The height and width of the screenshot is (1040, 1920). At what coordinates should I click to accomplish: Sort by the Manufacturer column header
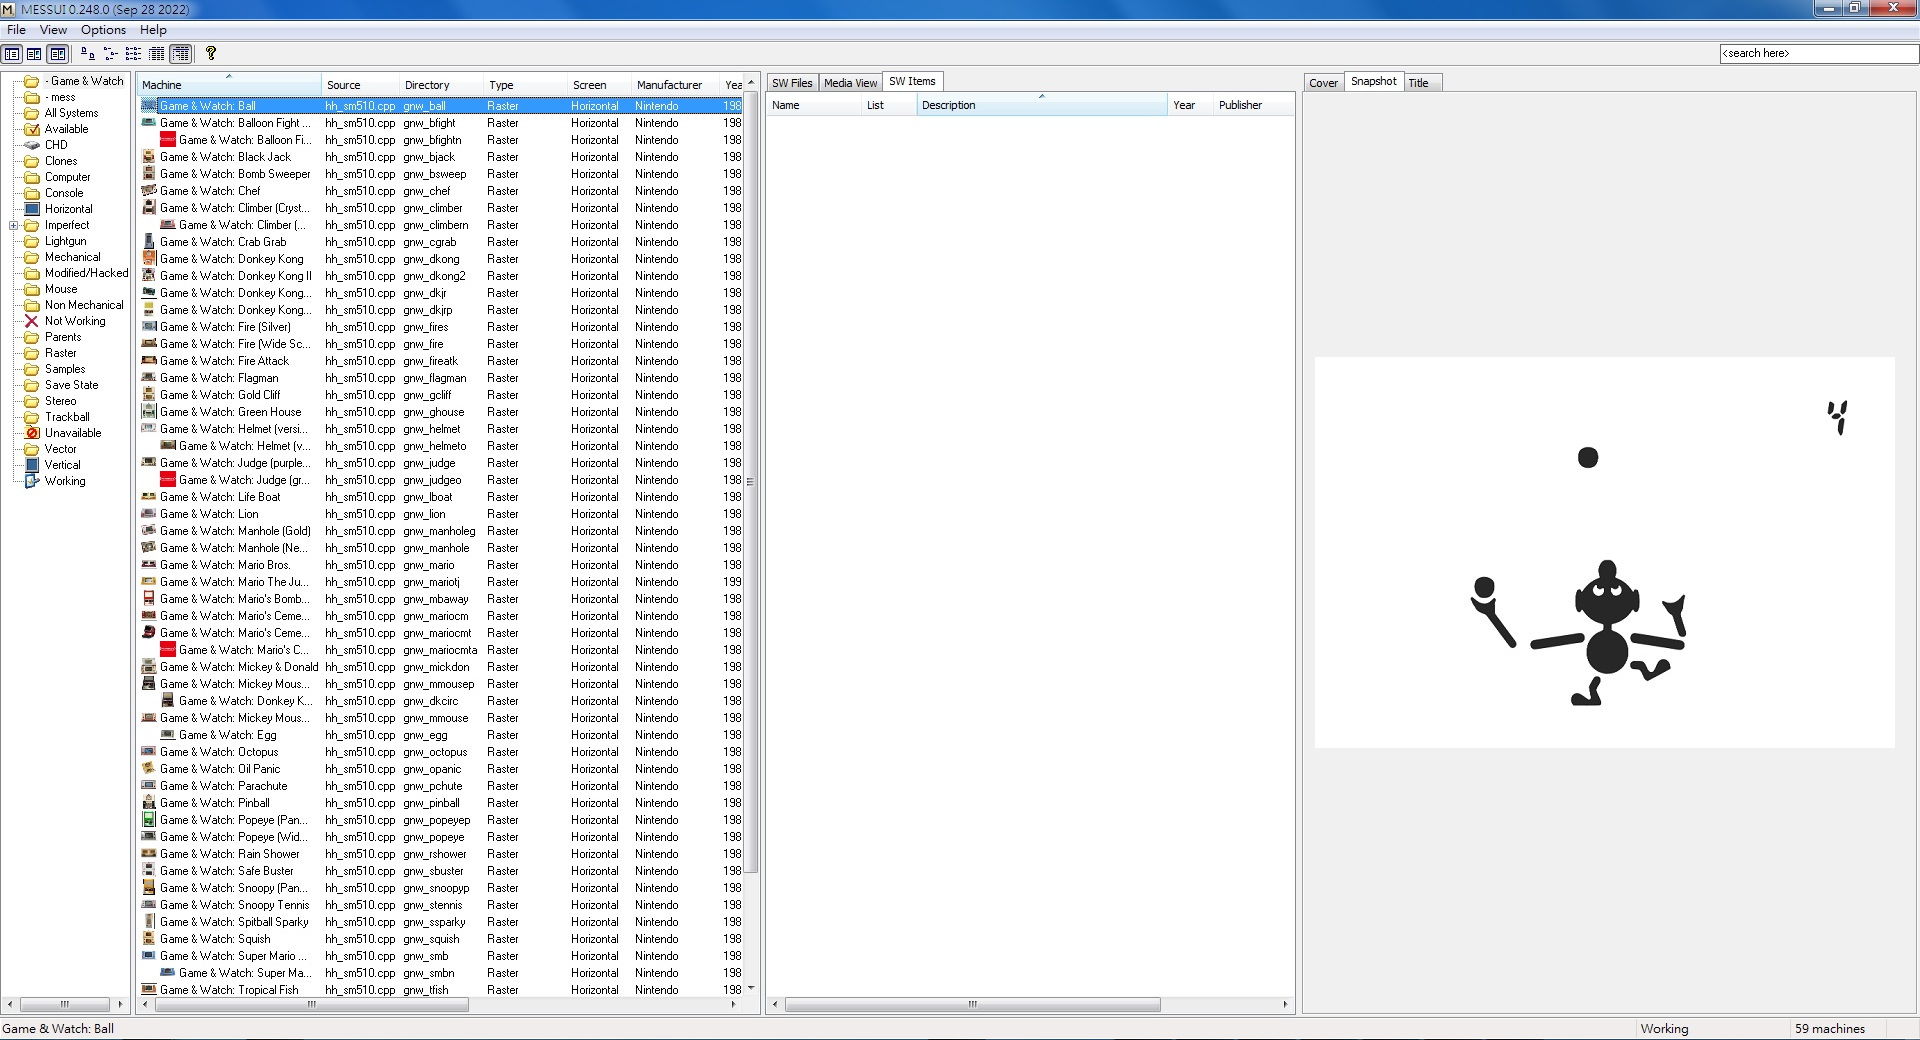pyautogui.click(x=676, y=85)
